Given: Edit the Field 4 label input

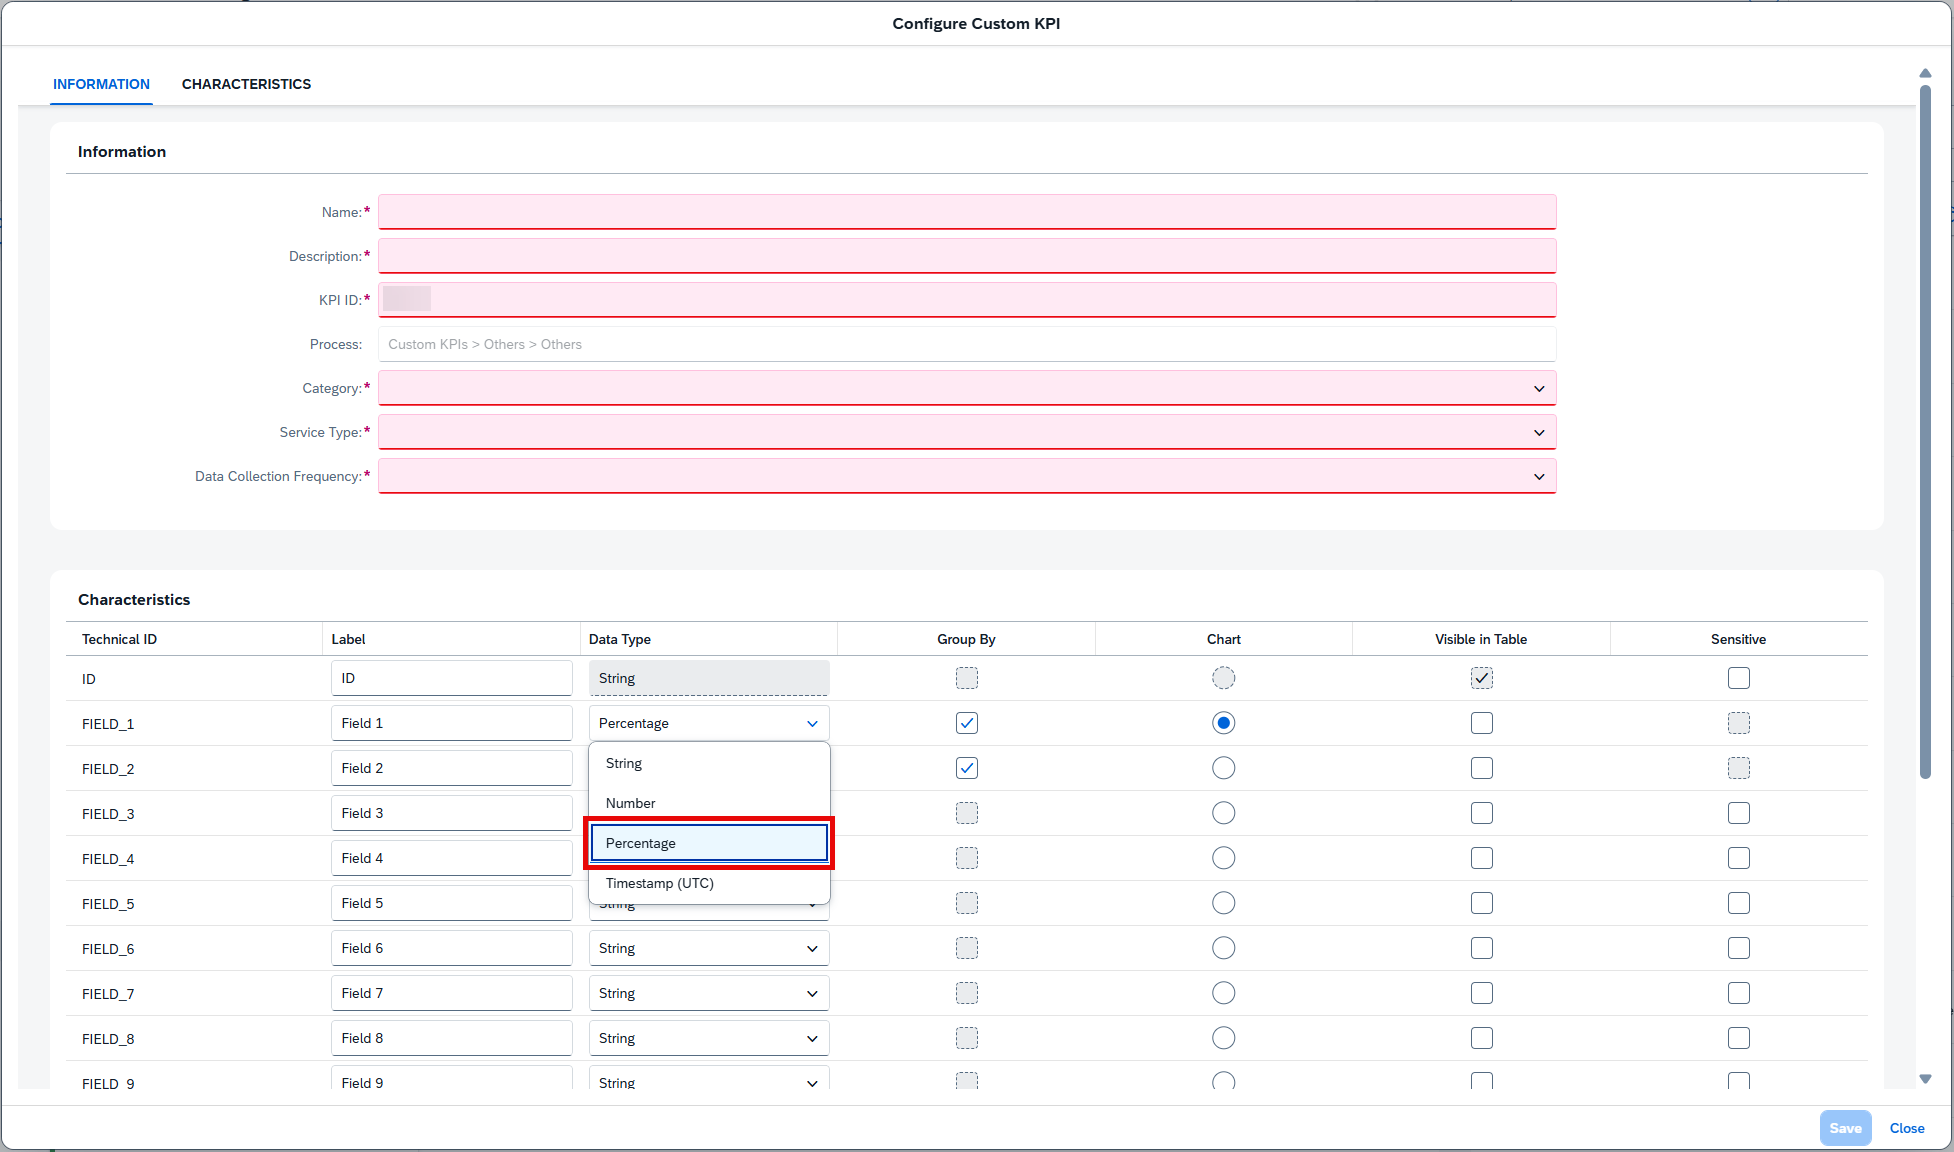Looking at the screenshot, I should [452, 858].
